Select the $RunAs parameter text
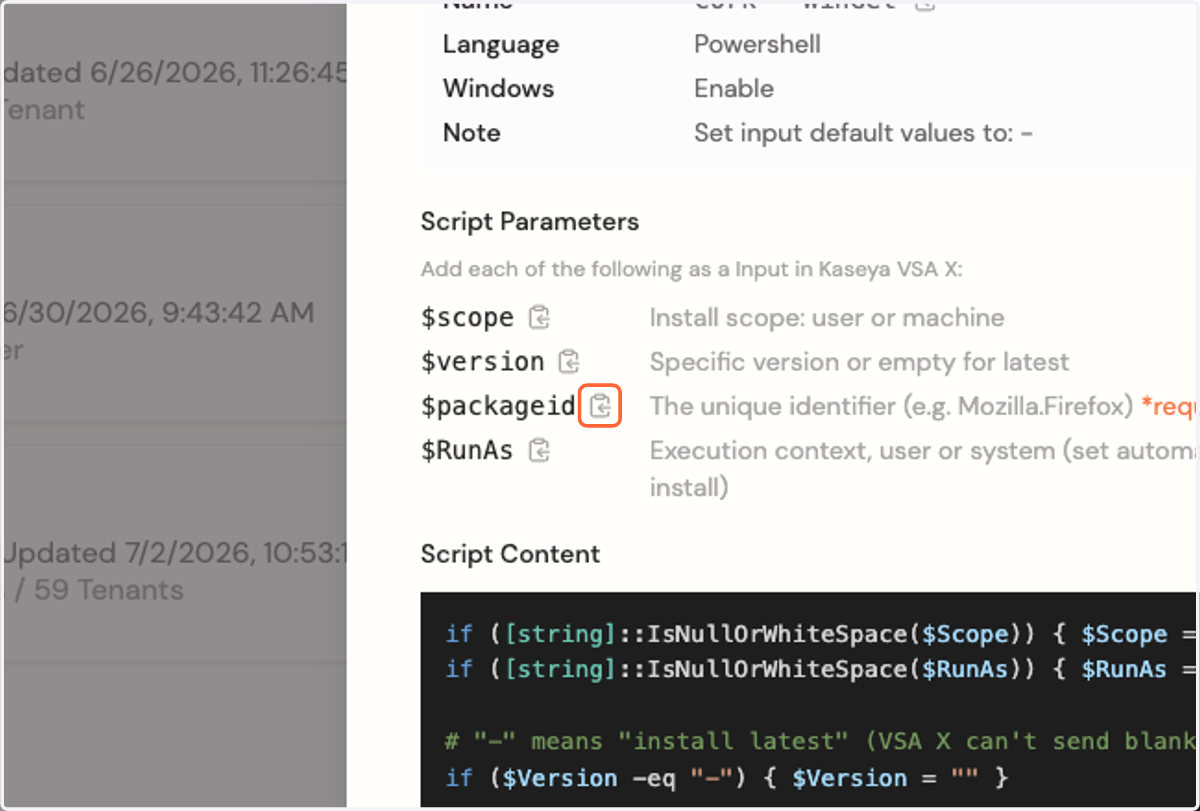The image size is (1200, 811). [467, 450]
